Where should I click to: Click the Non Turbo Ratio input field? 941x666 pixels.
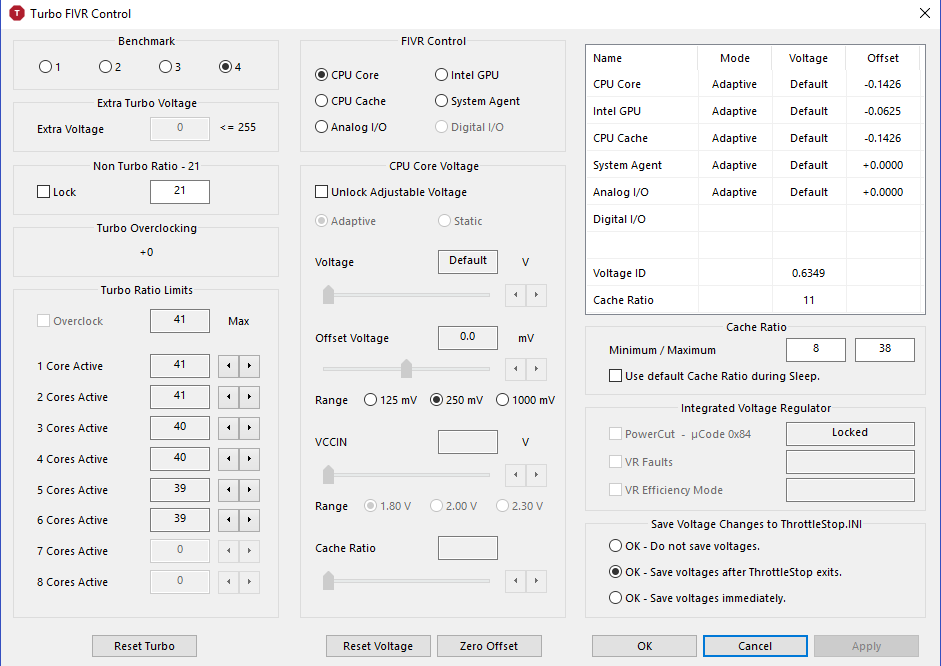coord(180,191)
